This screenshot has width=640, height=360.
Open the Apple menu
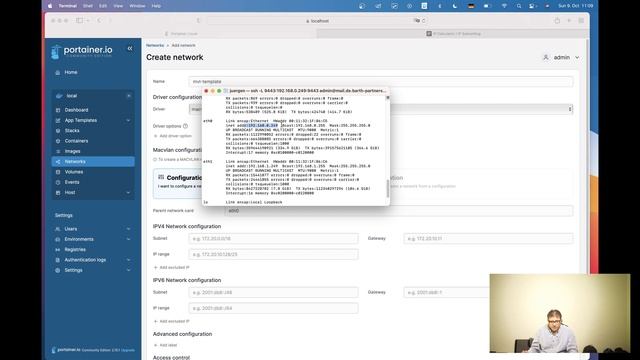click(50, 6)
